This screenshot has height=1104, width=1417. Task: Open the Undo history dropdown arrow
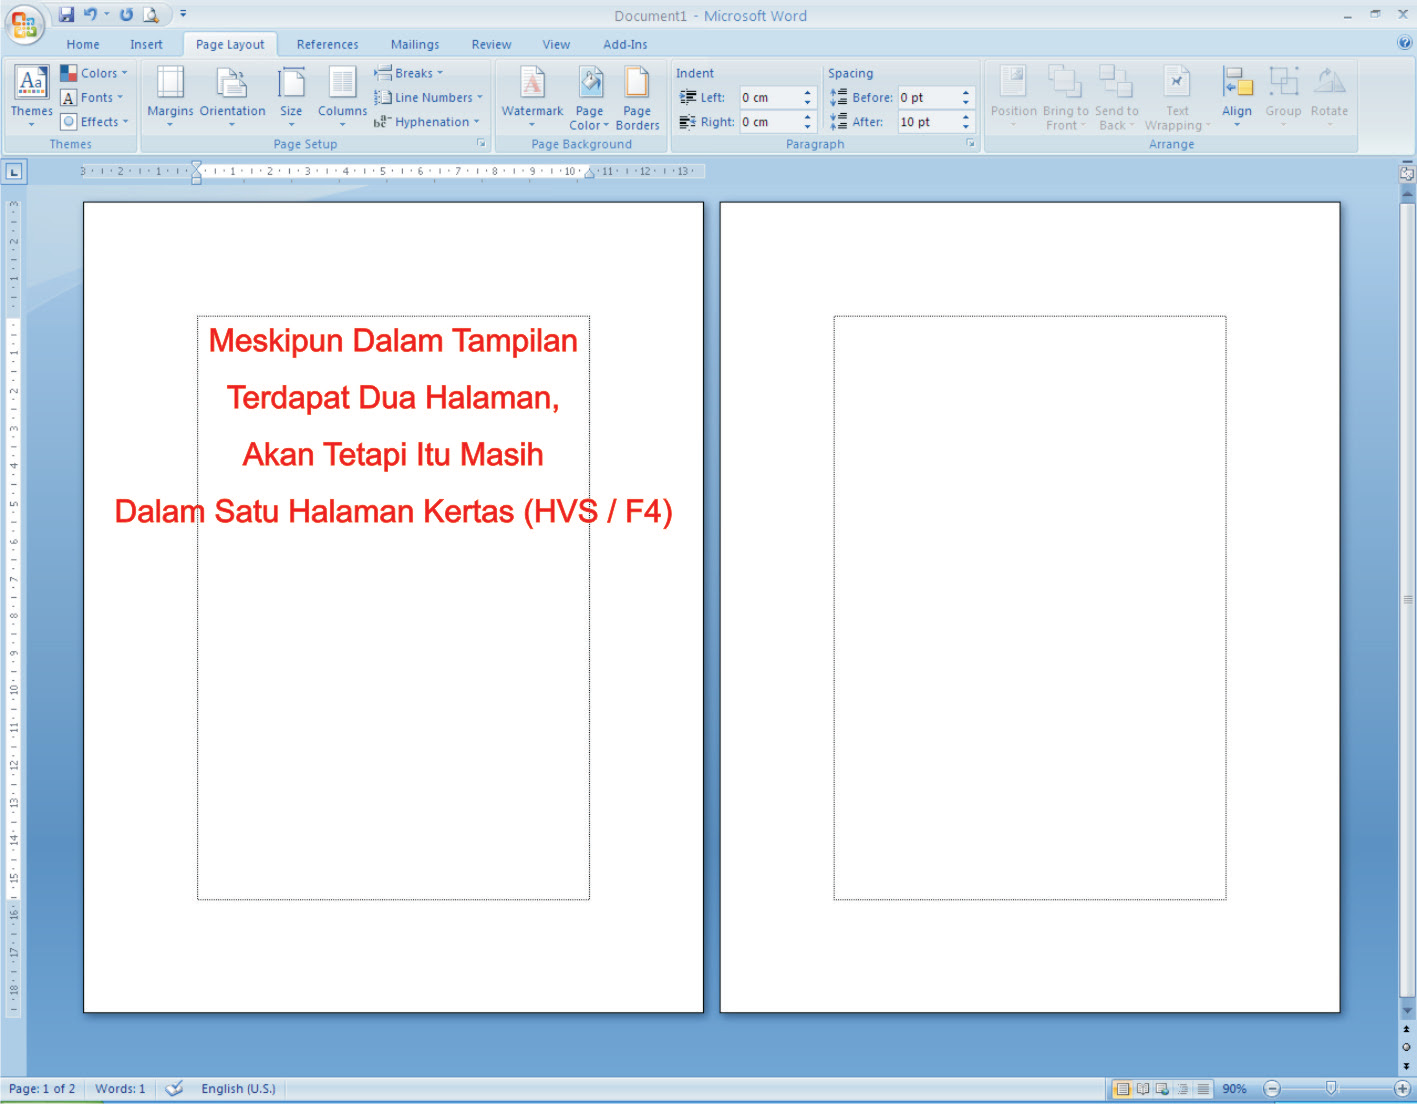(107, 14)
